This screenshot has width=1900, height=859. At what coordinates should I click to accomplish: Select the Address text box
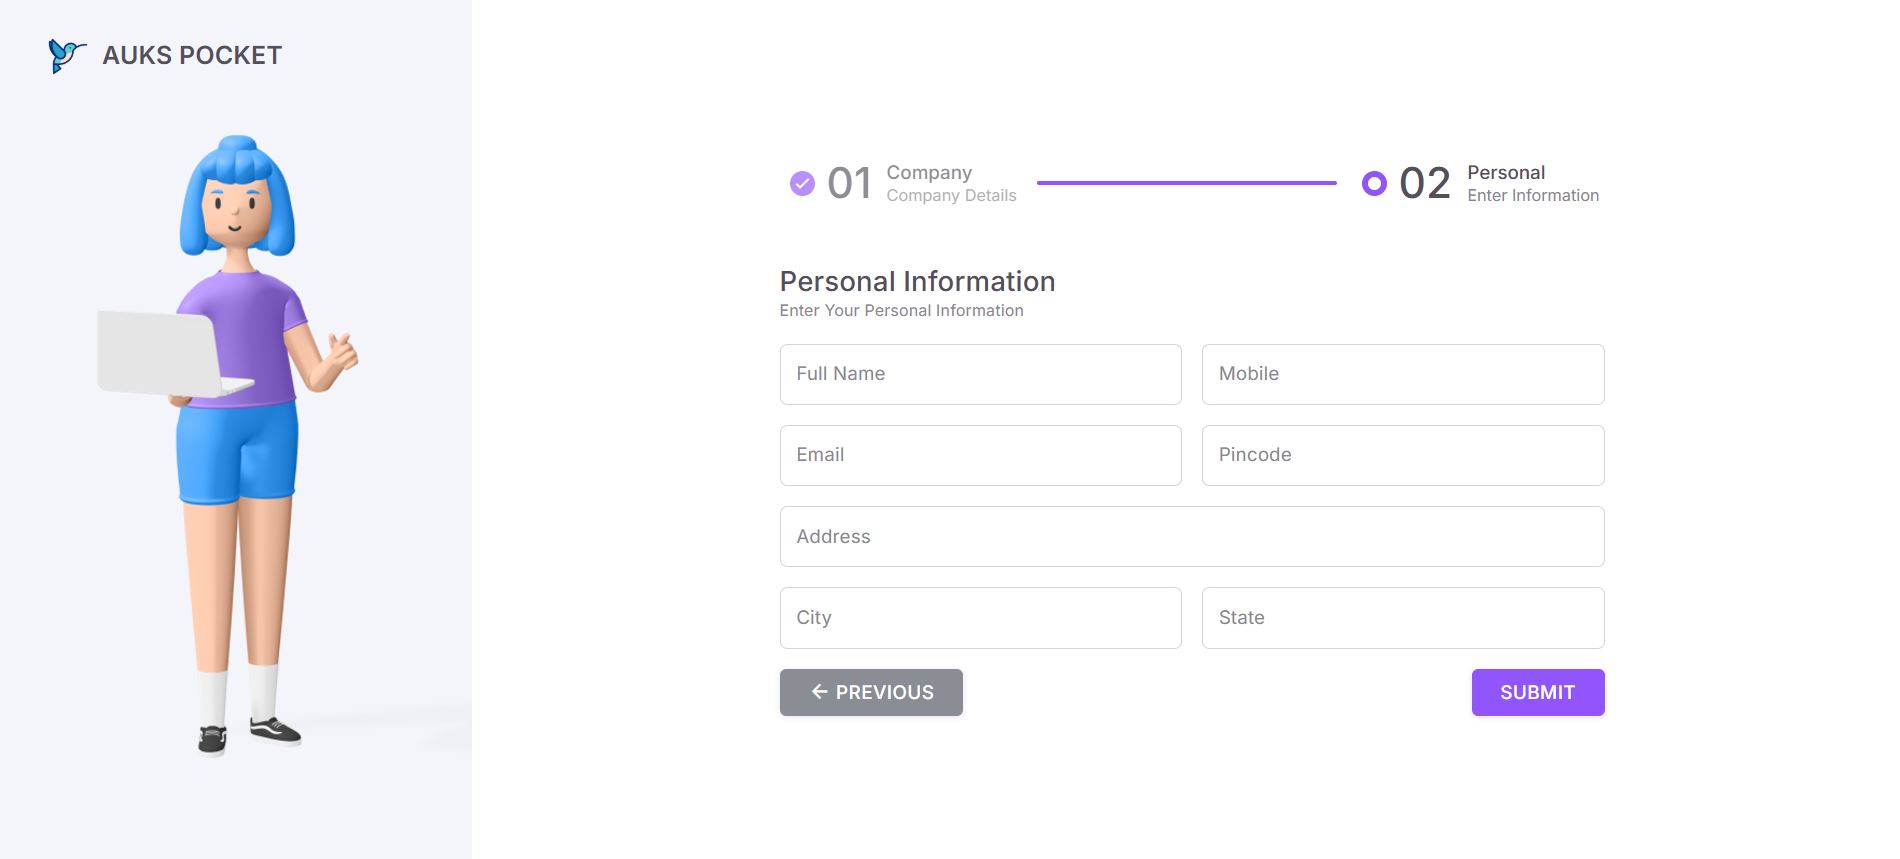click(1191, 536)
